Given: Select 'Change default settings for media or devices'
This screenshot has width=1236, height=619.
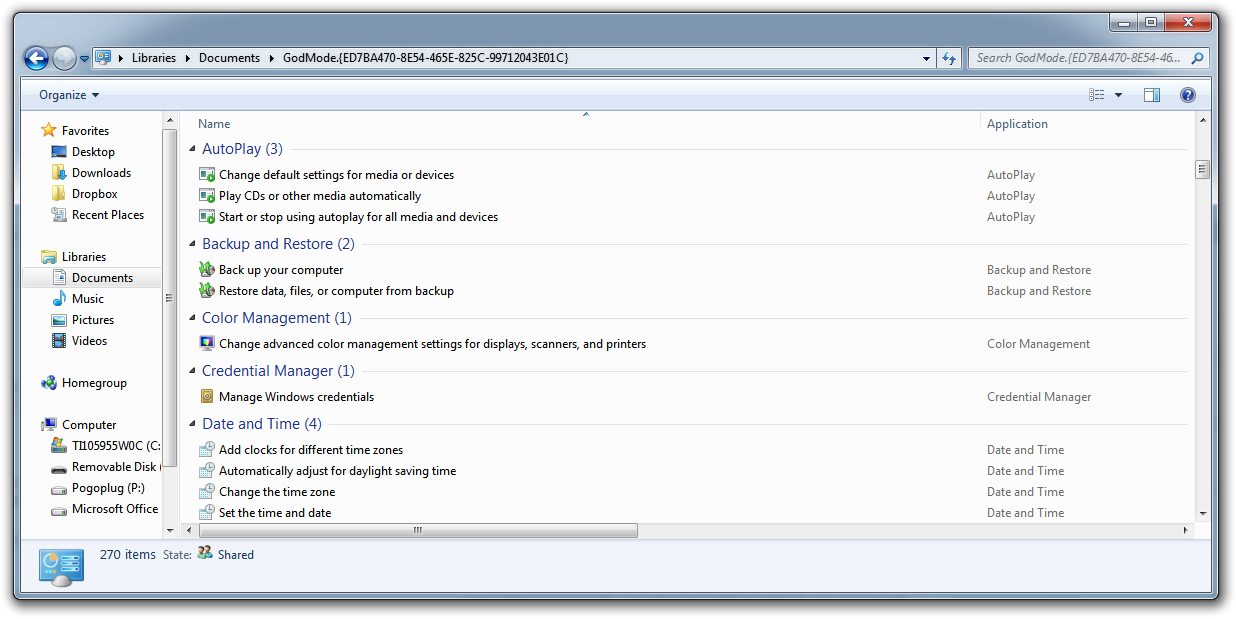Looking at the screenshot, I should point(336,175).
